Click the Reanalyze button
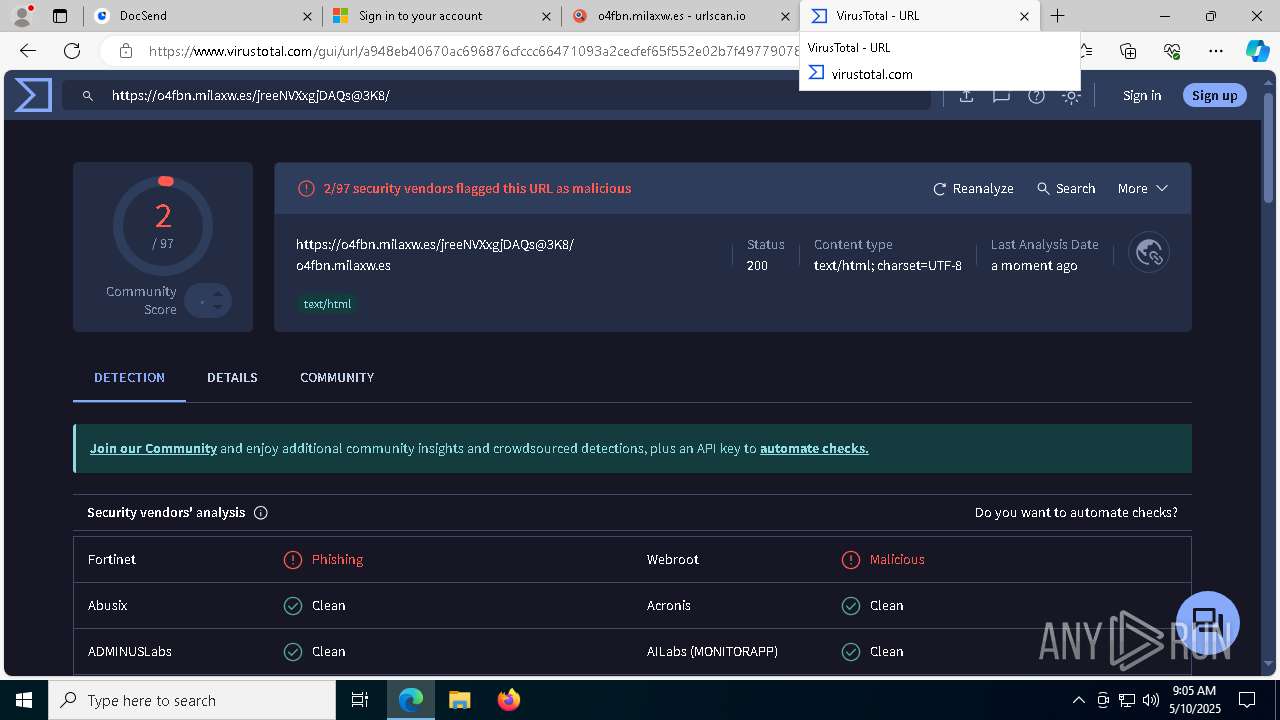This screenshot has height=720, width=1280. 973,188
